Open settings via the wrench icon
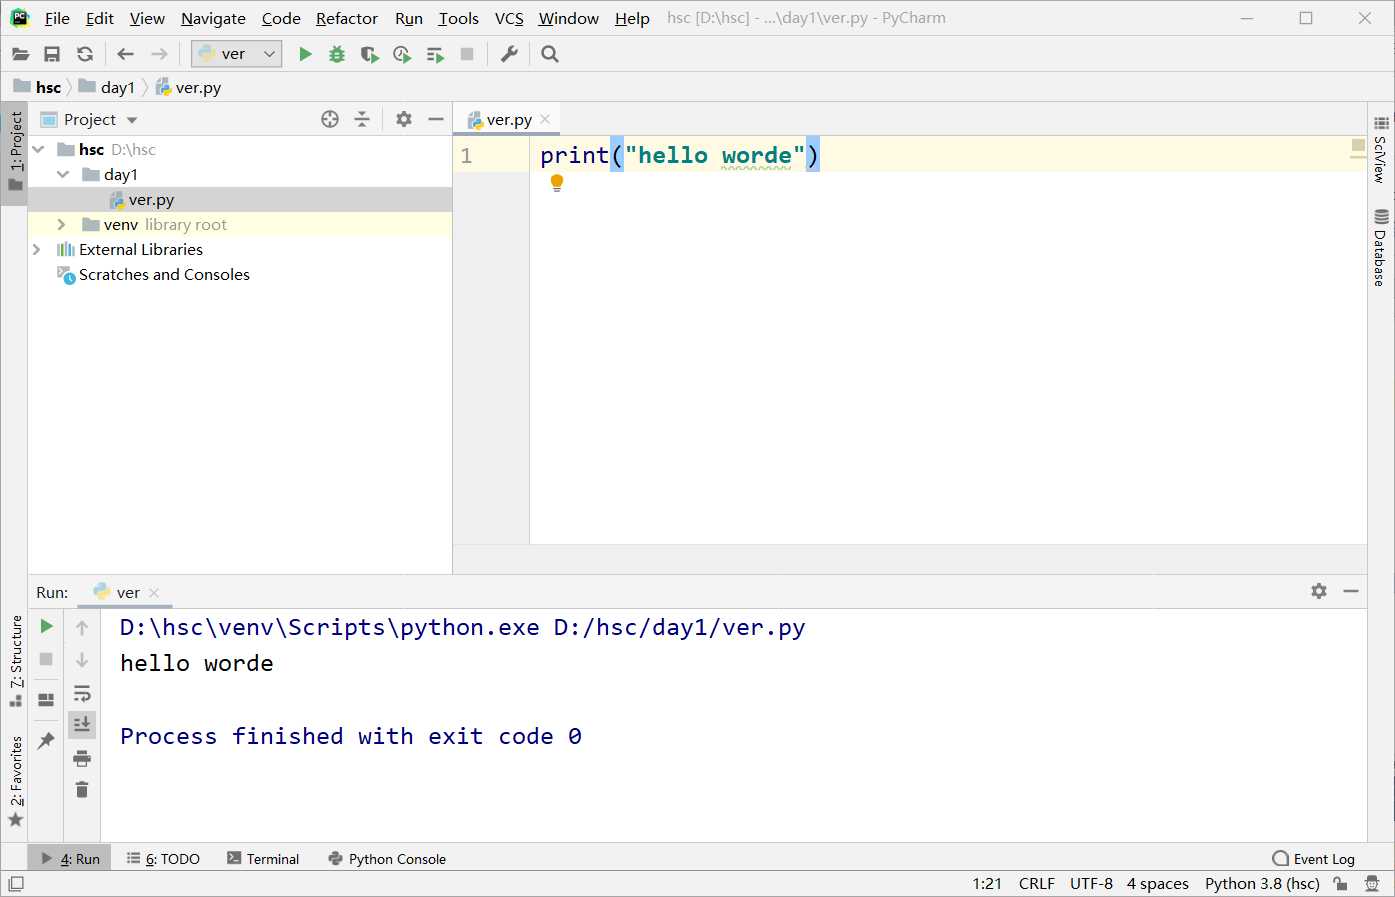 (509, 54)
